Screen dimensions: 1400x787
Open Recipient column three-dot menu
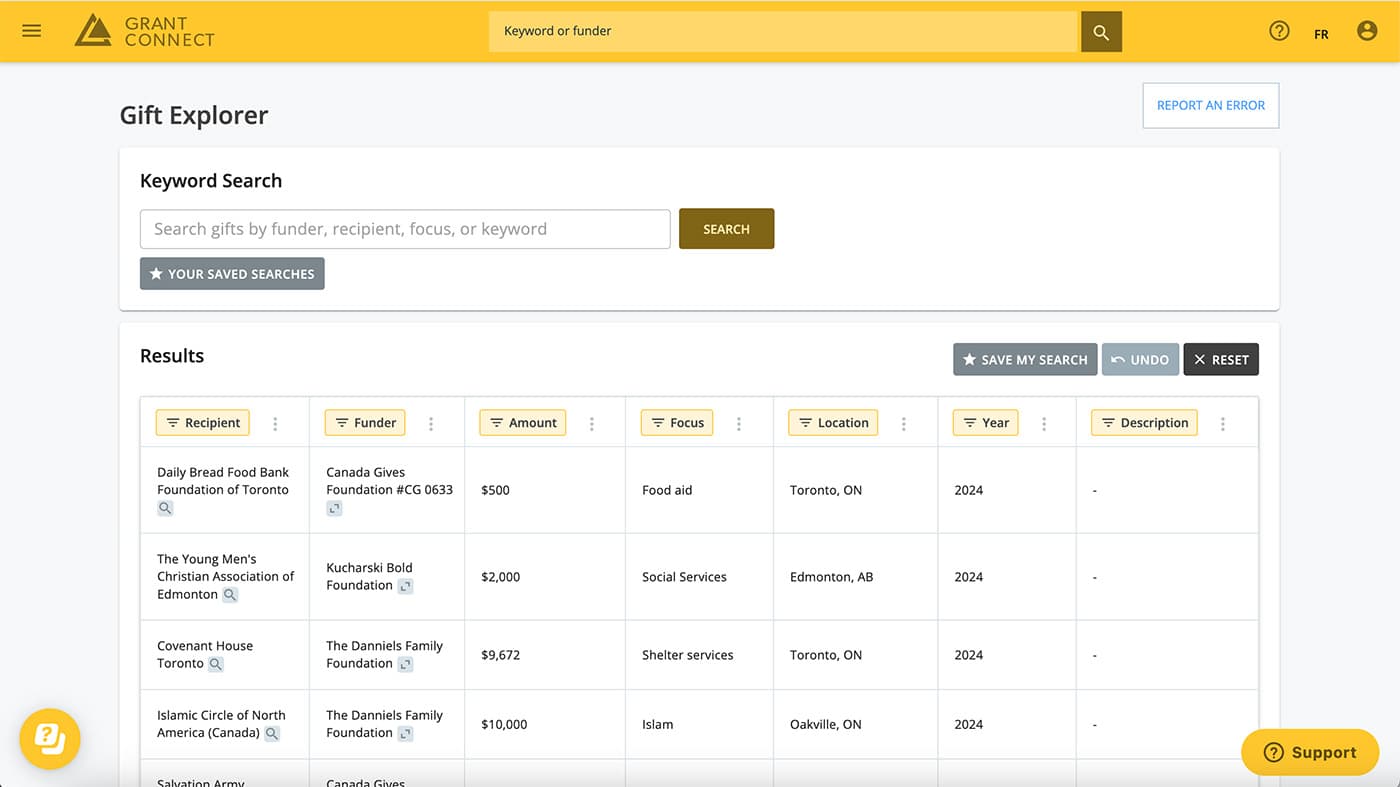275,424
